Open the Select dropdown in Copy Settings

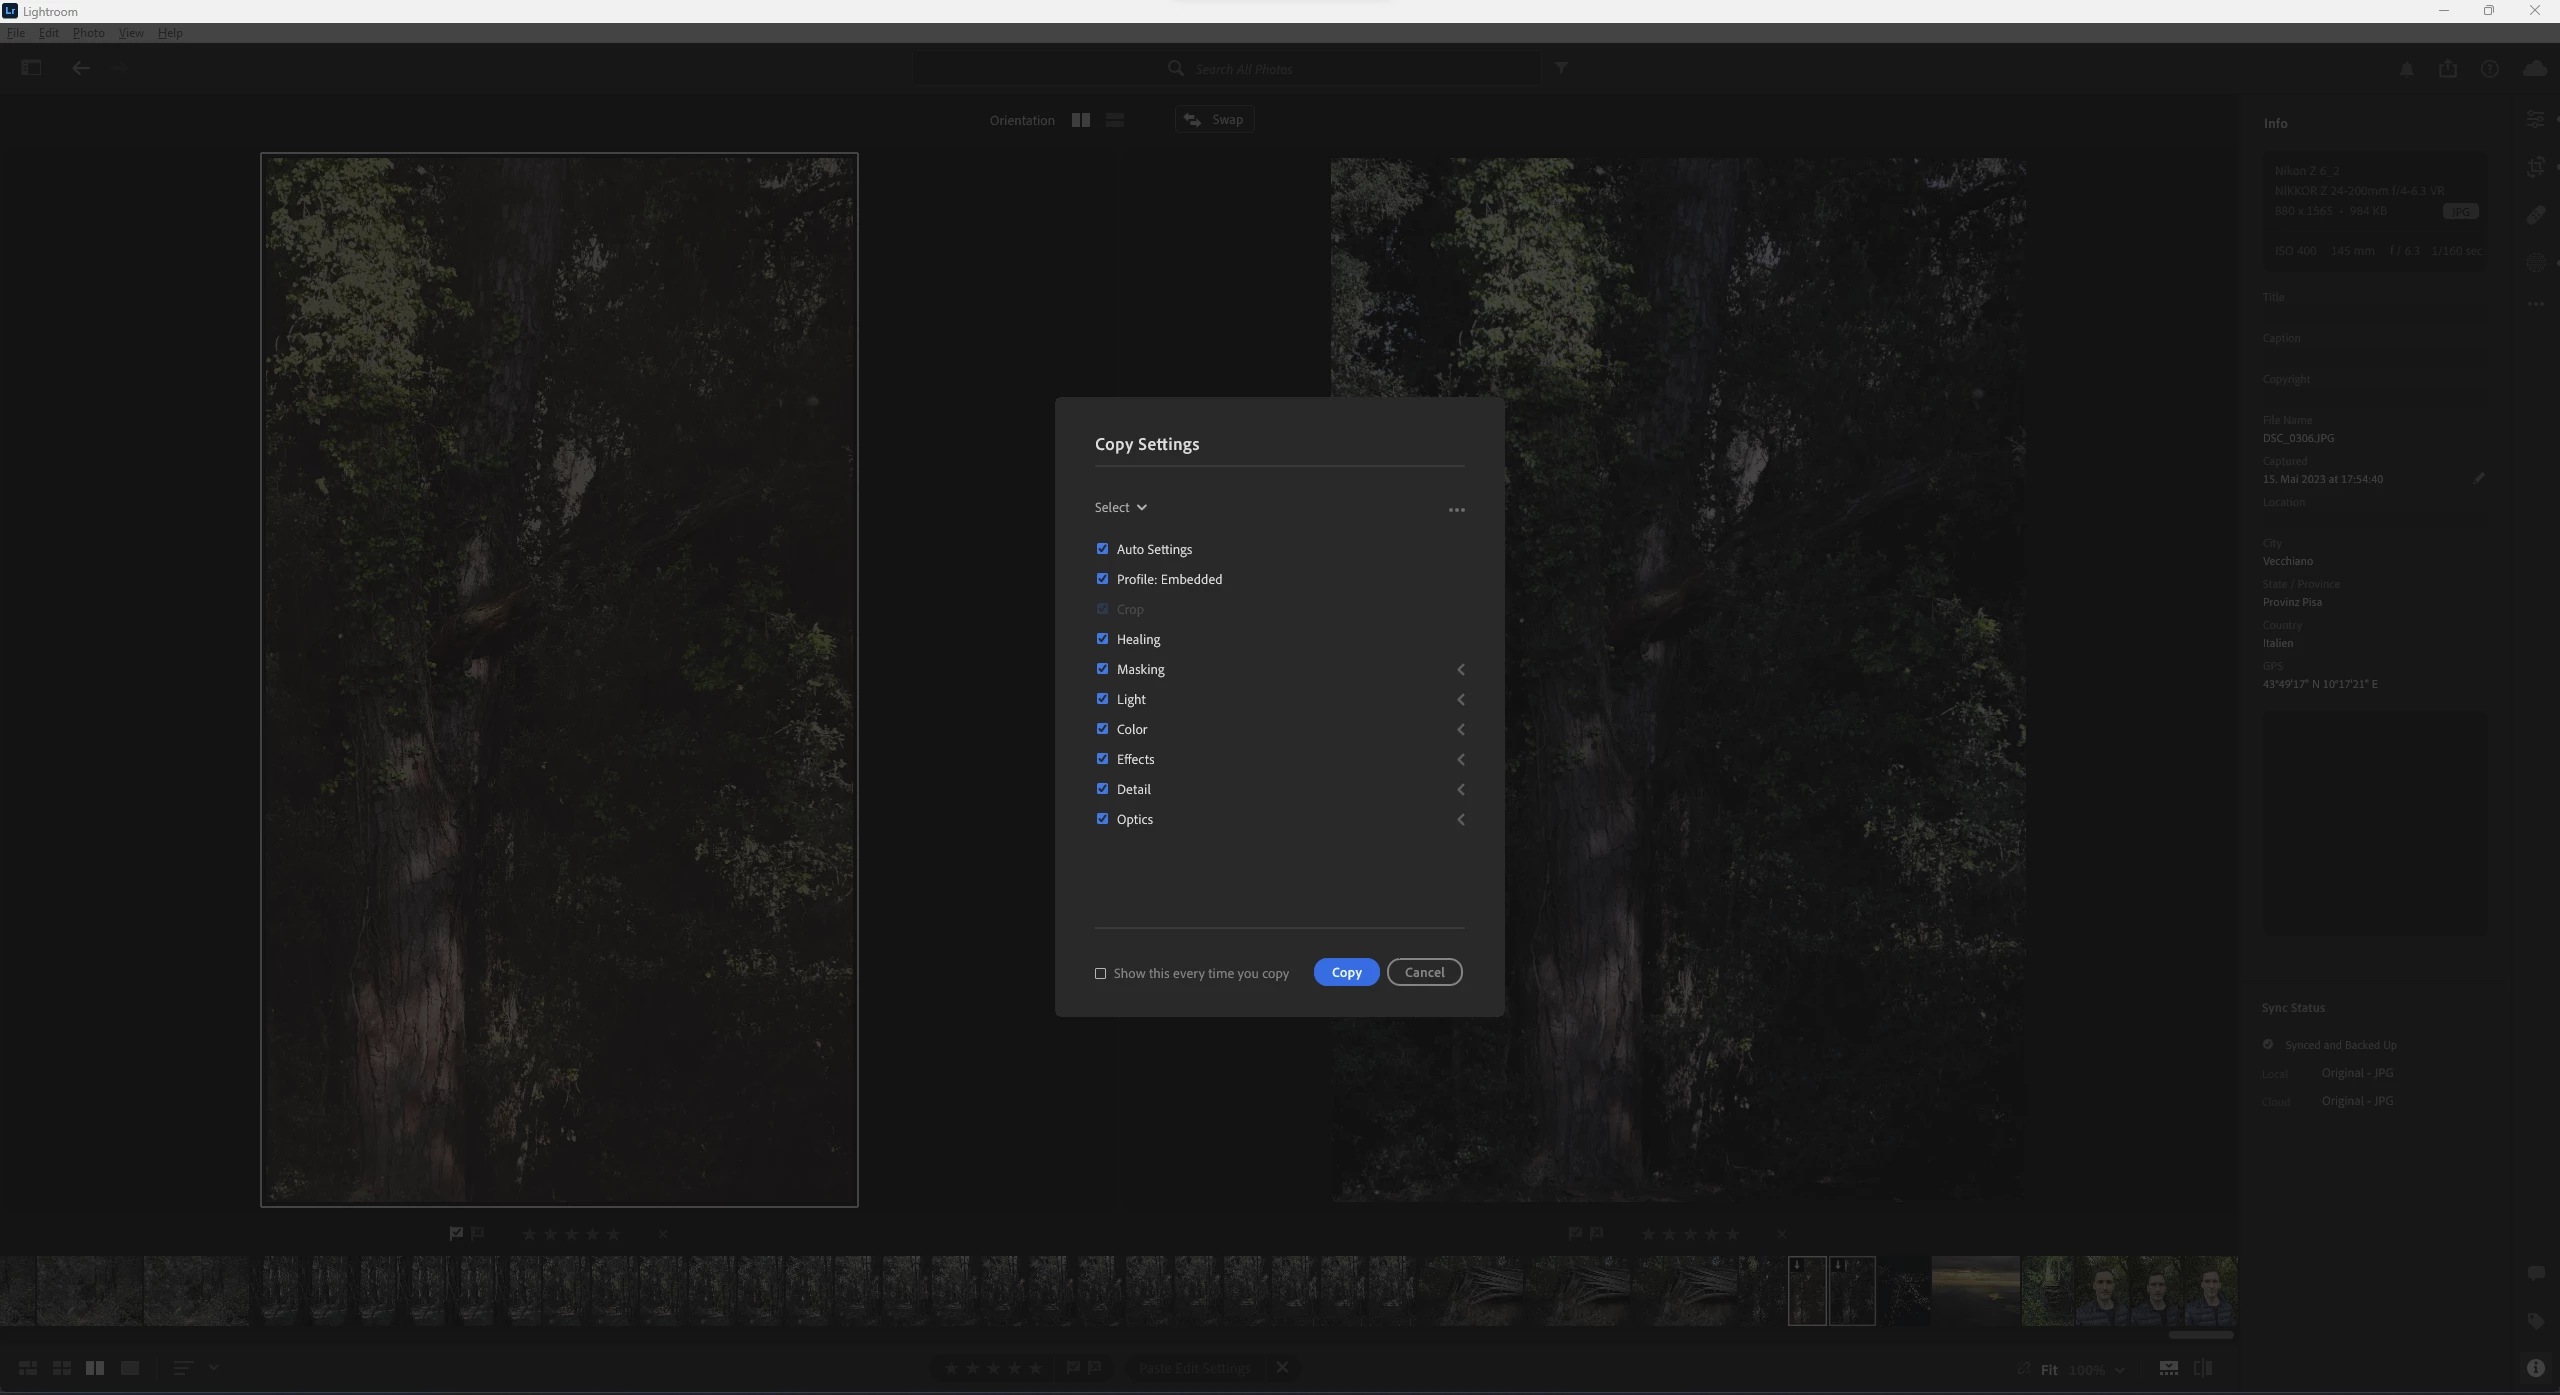click(x=1120, y=508)
